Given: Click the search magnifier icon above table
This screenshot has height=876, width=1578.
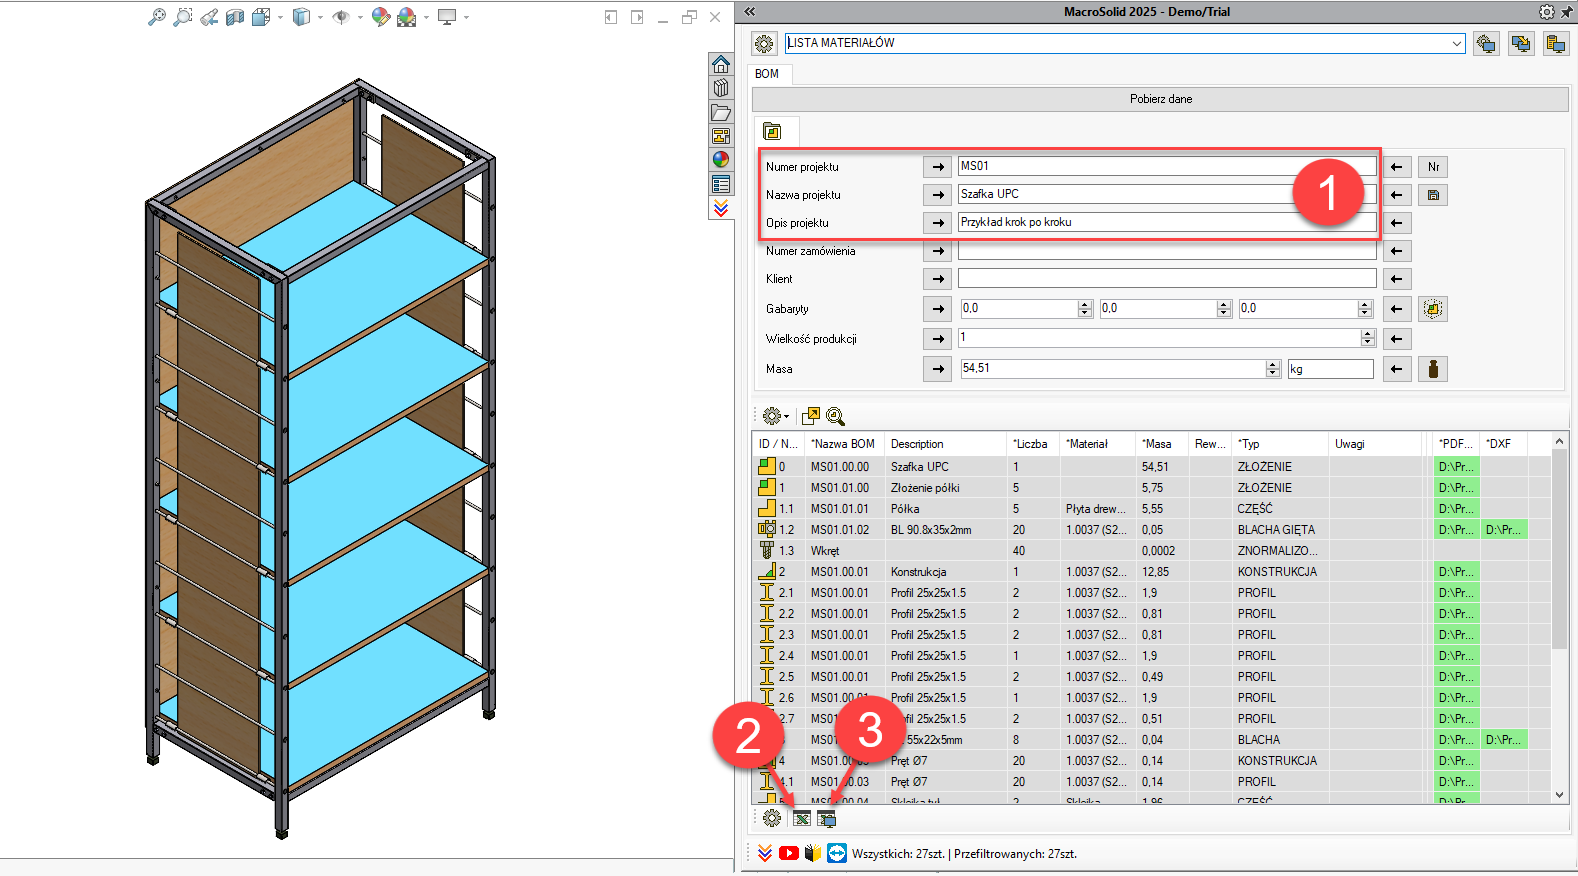Looking at the screenshot, I should 835,416.
